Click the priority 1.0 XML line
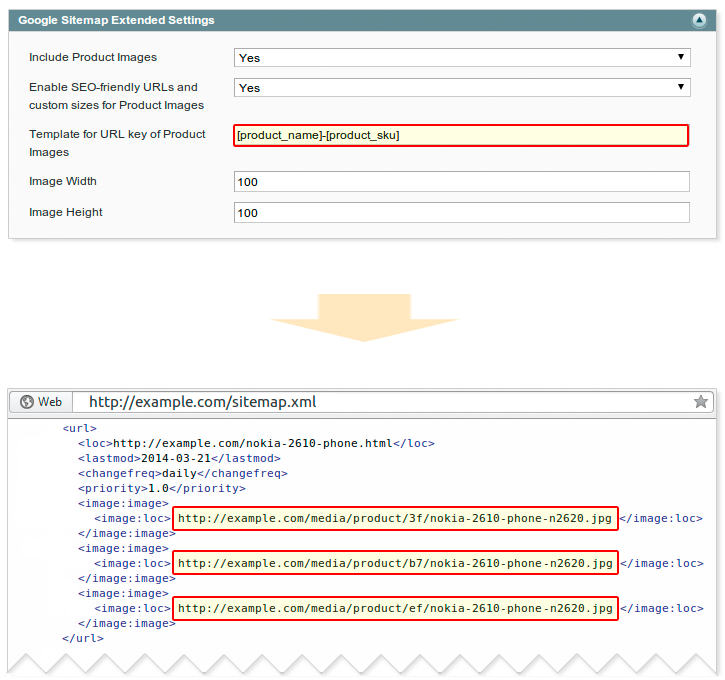 pos(161,488)
